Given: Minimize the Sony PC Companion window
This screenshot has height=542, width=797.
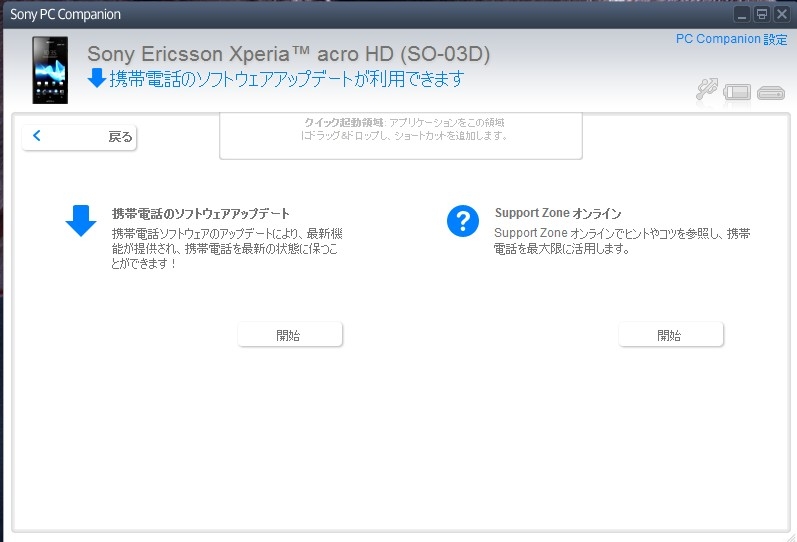Looking at the screenshot, I should tap(742, 14).
